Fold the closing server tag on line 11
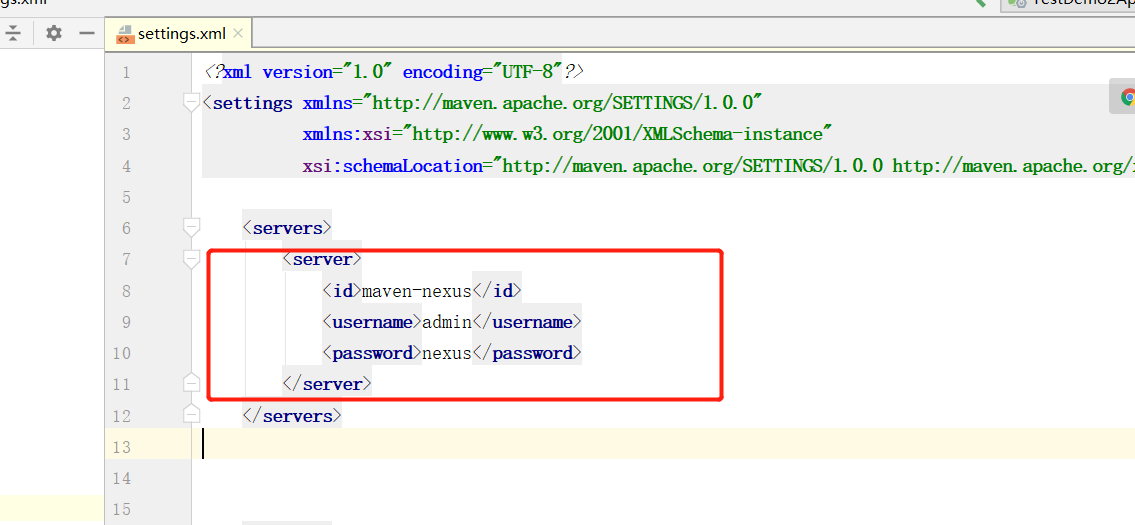Screen dimensions: 1135x525 tap(191, 383)
